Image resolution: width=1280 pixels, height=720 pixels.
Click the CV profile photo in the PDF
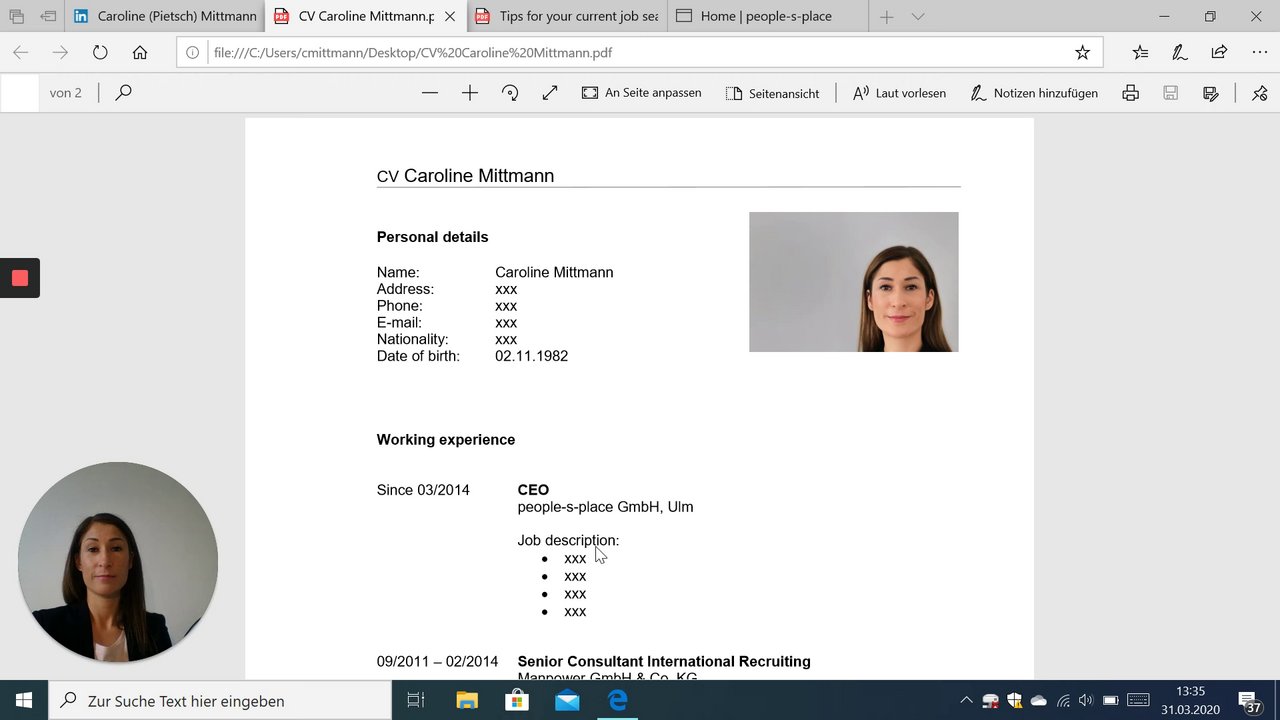[x=854, y=282]
